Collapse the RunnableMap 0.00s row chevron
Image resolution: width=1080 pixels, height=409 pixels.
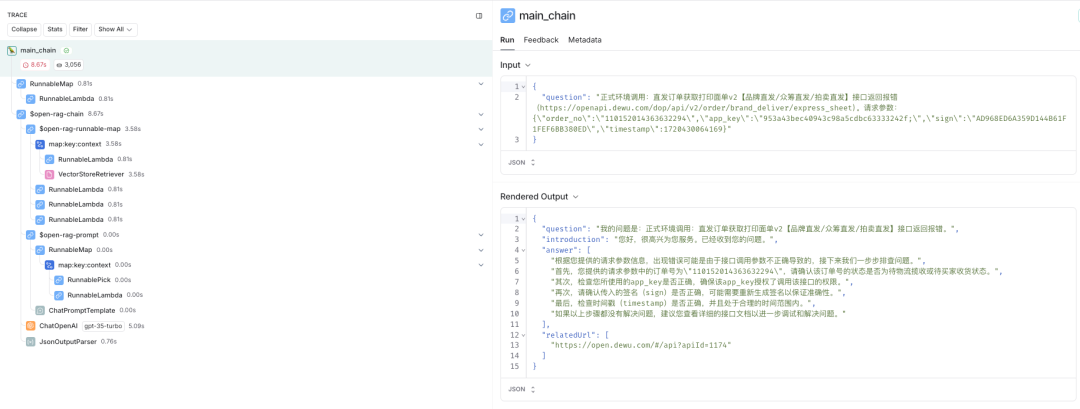coord(481,250)
